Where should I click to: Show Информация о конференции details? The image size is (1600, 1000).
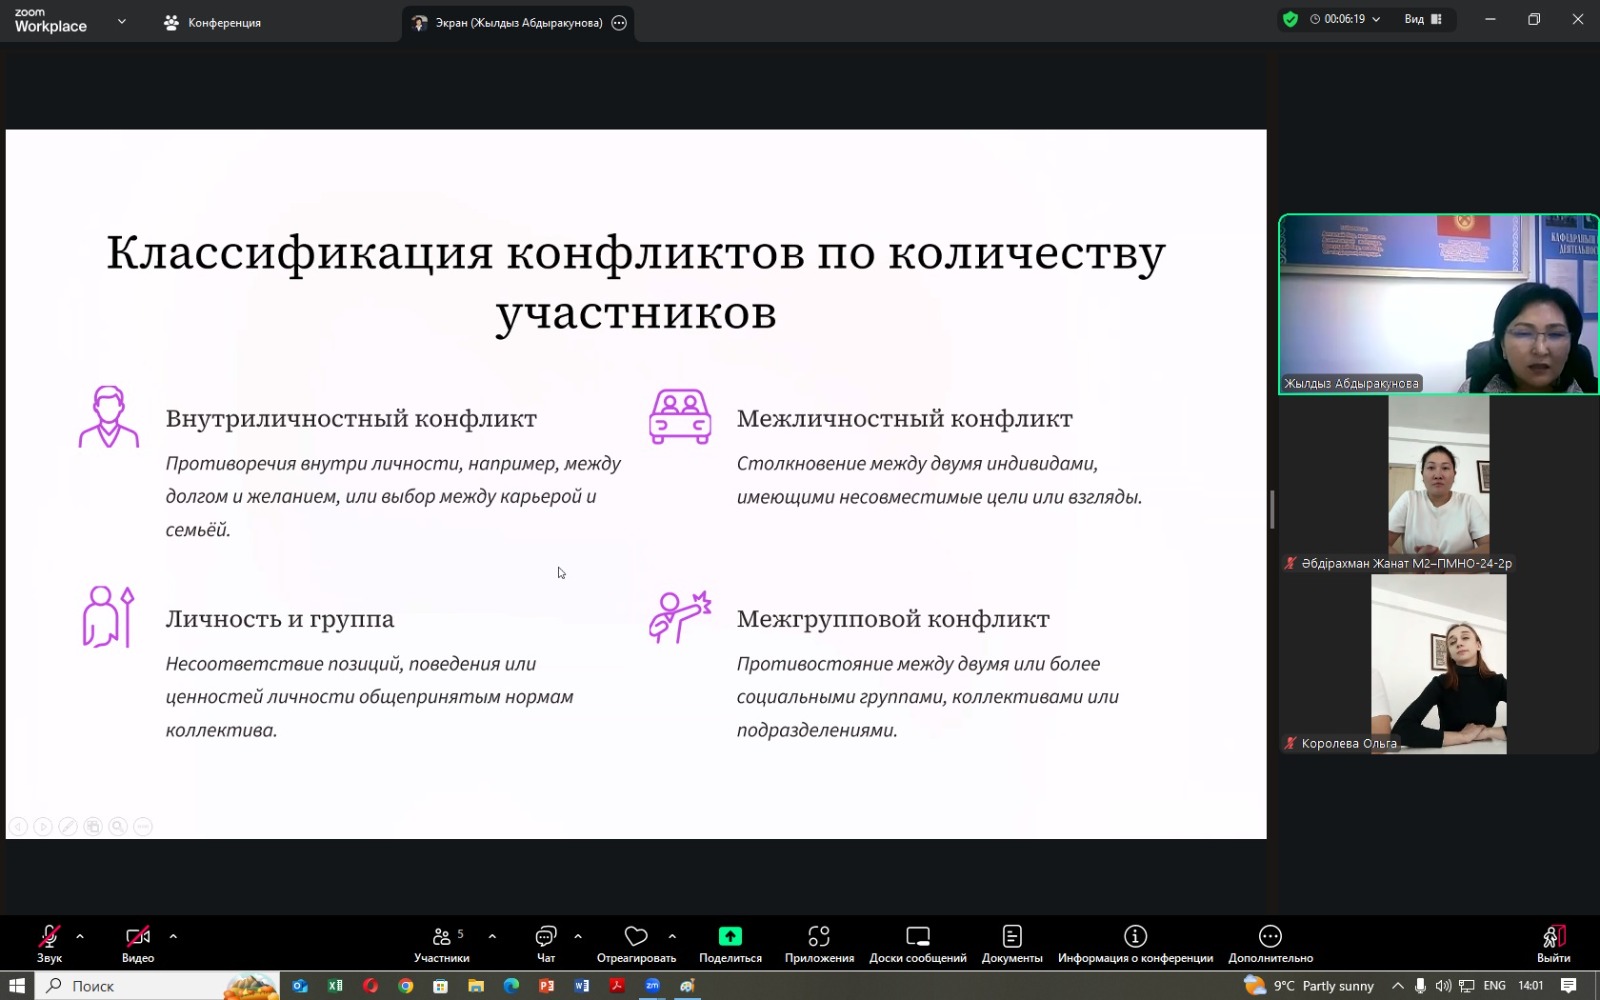(x=1135, y=942)
